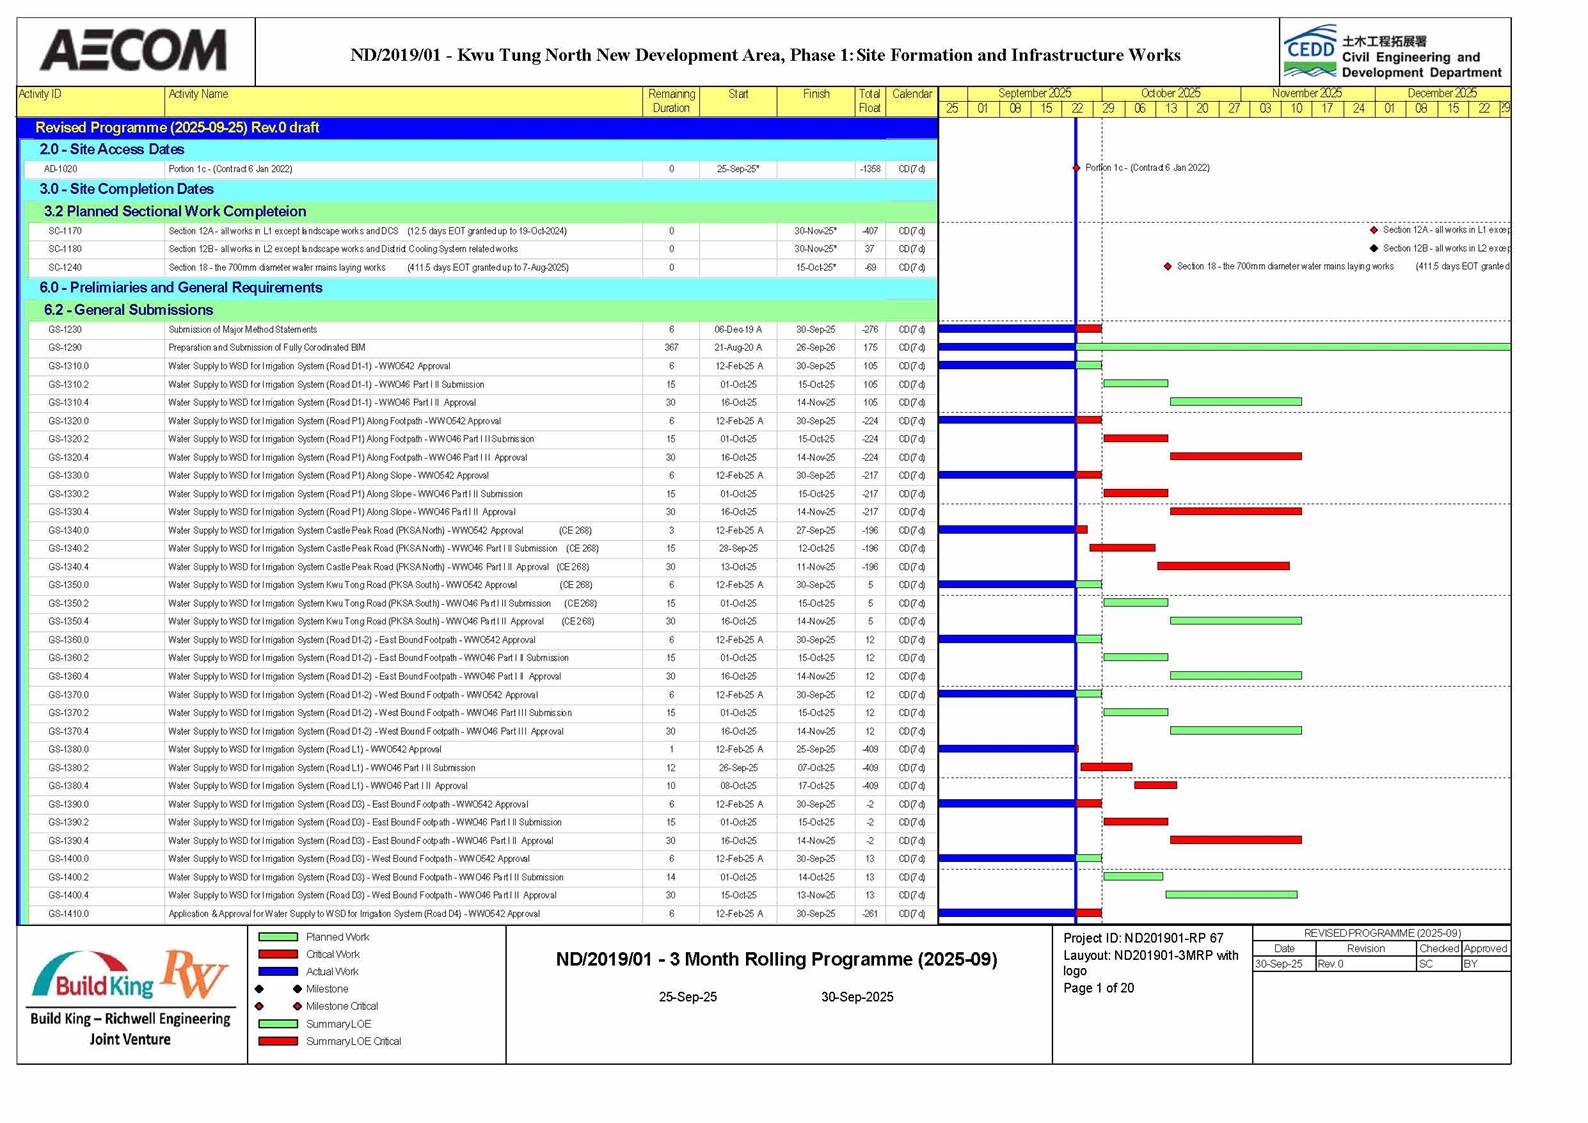This screenshot has width=1588, height=1123.
Task: Click the CEDD department logo
Action: 1310,54
